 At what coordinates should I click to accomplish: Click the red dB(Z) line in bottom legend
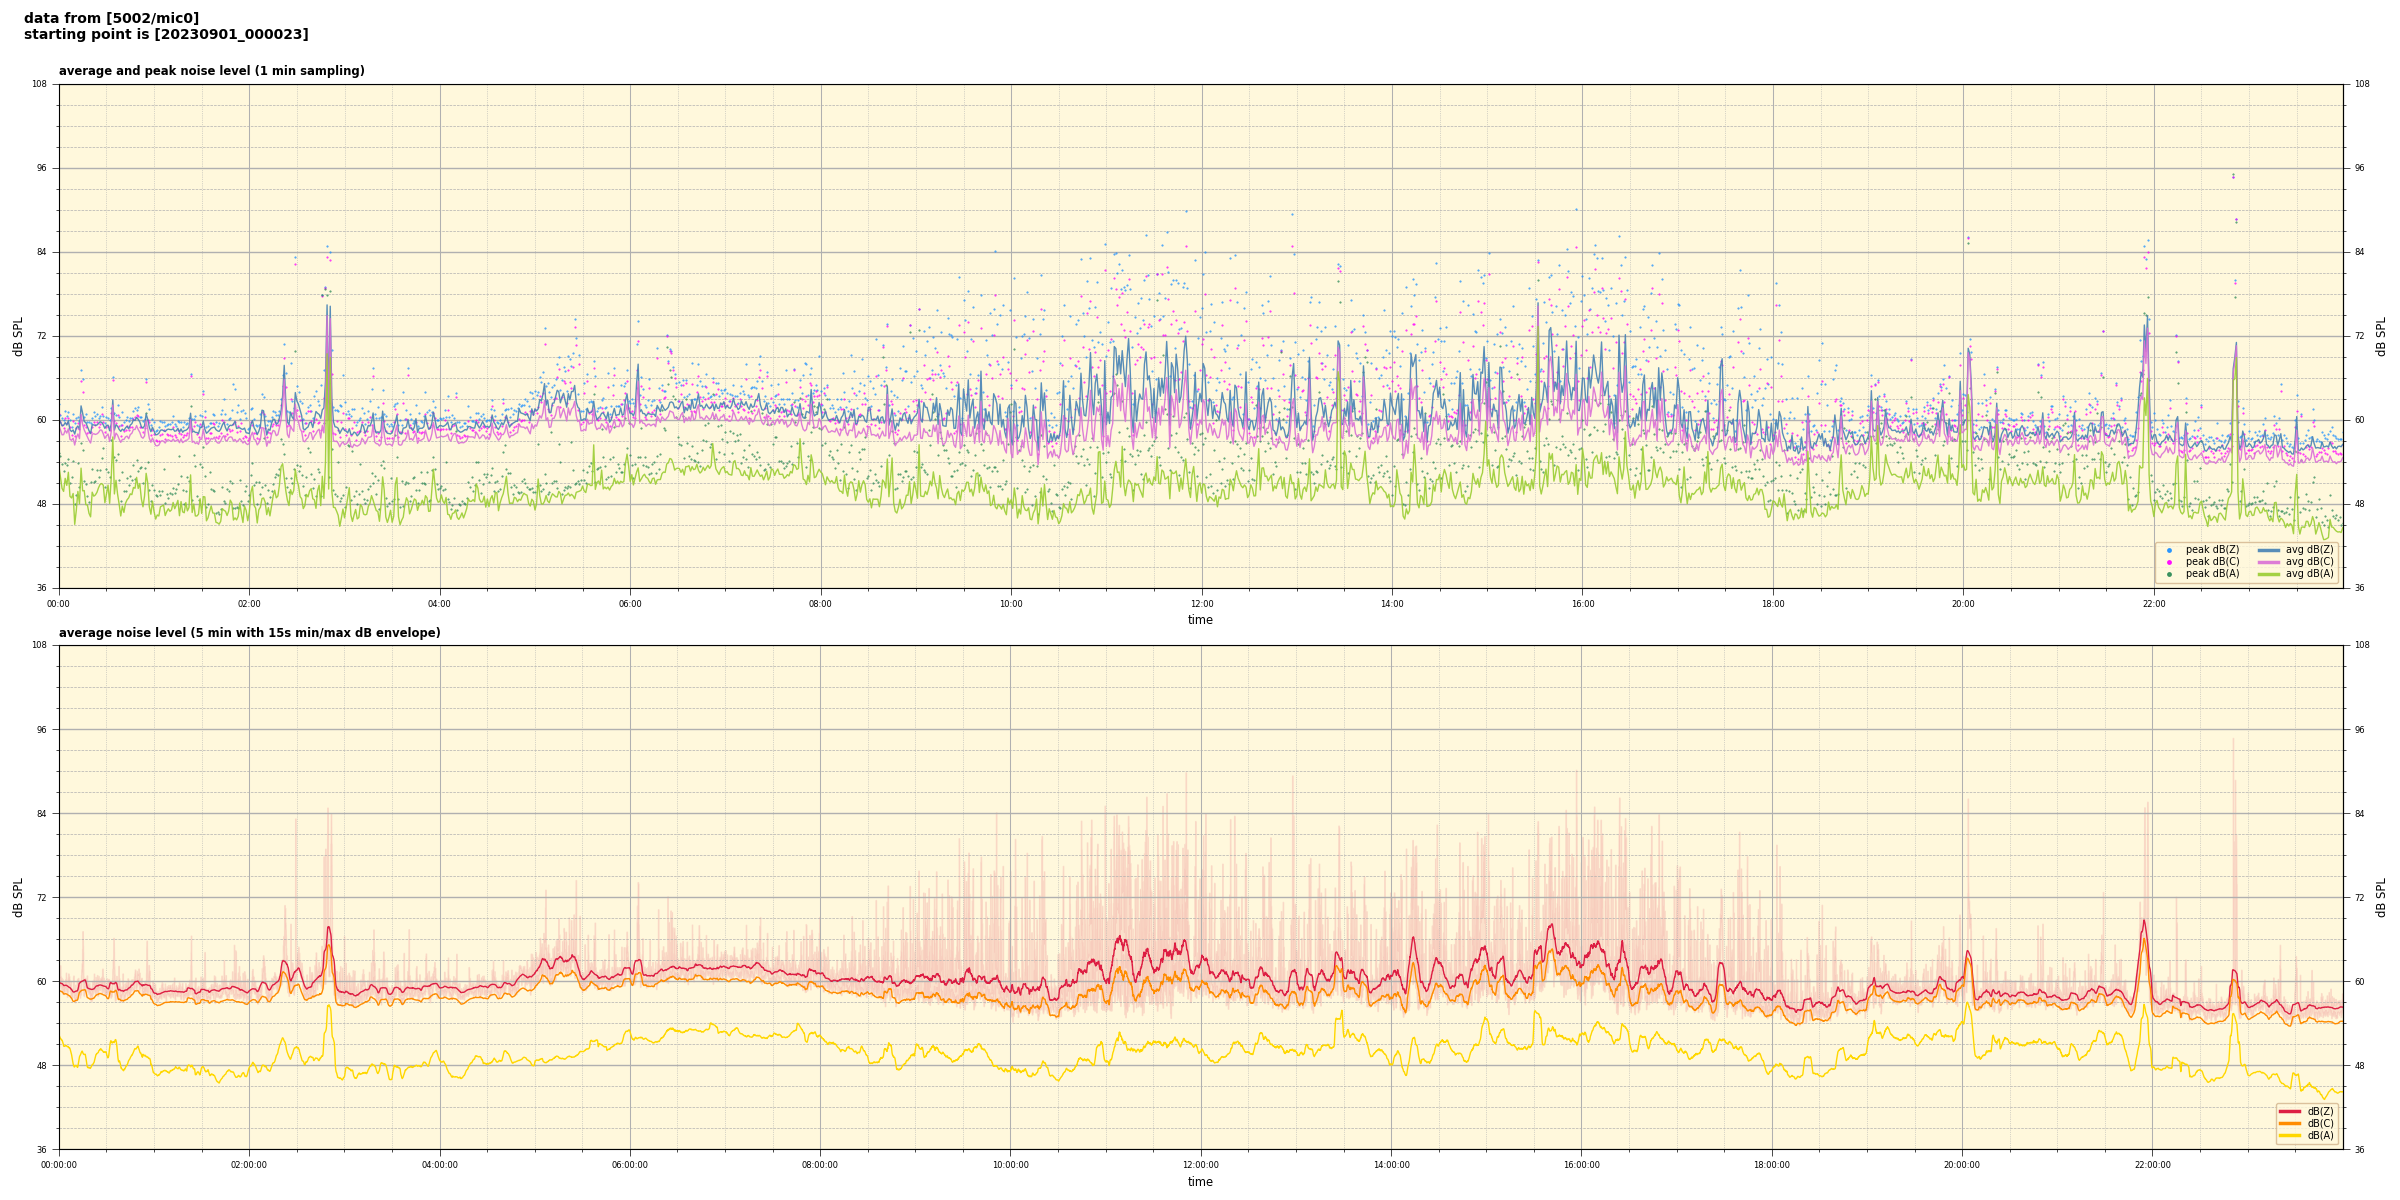point(2290,1111)
